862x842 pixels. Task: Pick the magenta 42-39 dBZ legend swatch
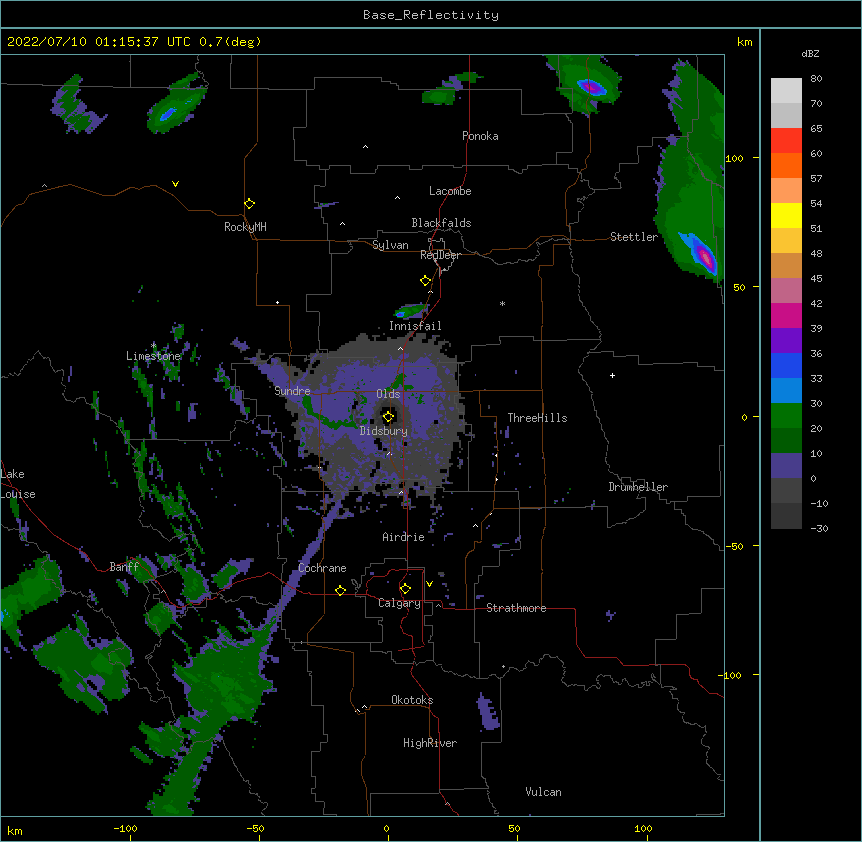point(786,315)
